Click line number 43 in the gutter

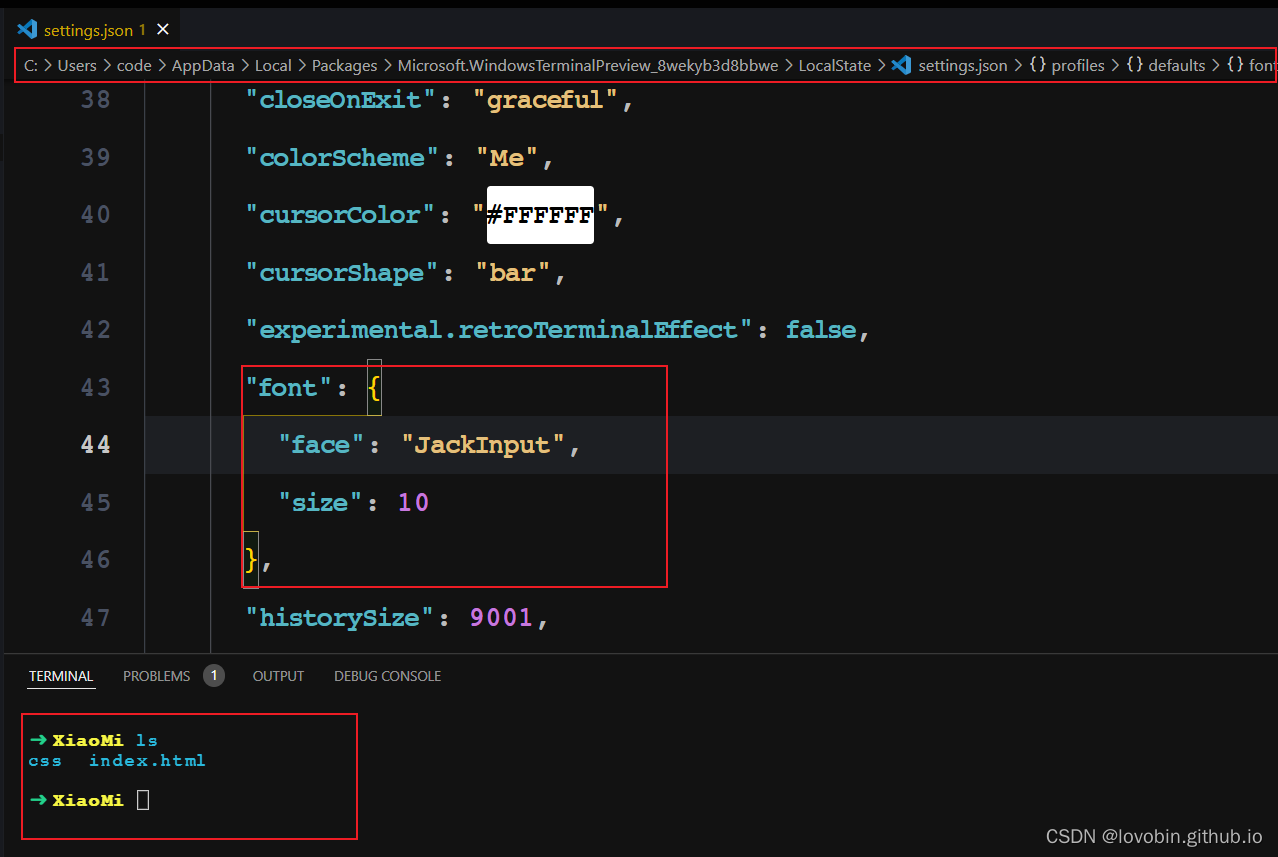pos(96,388)
